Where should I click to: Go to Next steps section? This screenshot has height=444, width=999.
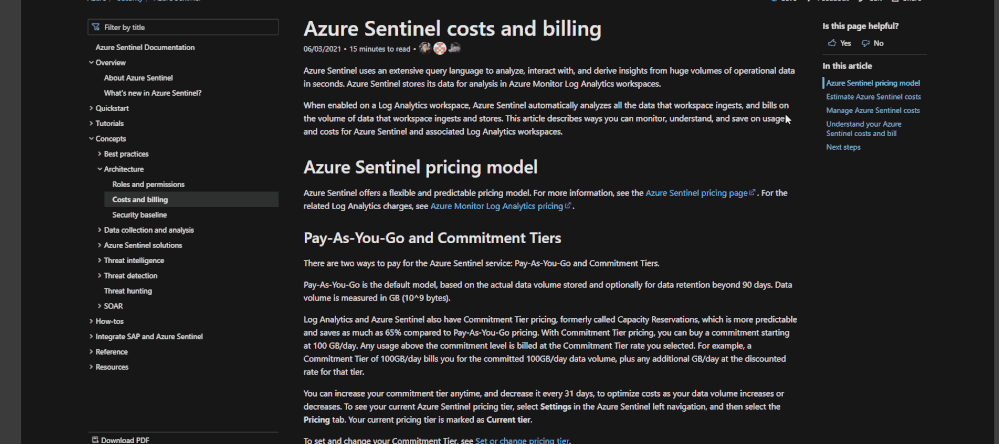(843, 147)
